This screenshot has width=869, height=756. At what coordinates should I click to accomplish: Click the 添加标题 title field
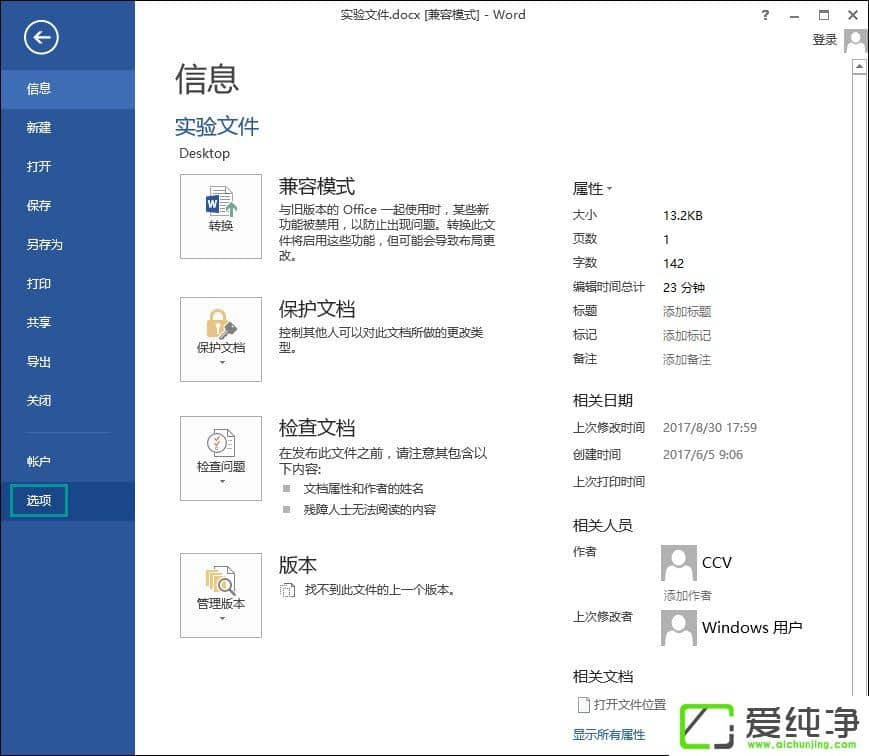pos(687,312)
